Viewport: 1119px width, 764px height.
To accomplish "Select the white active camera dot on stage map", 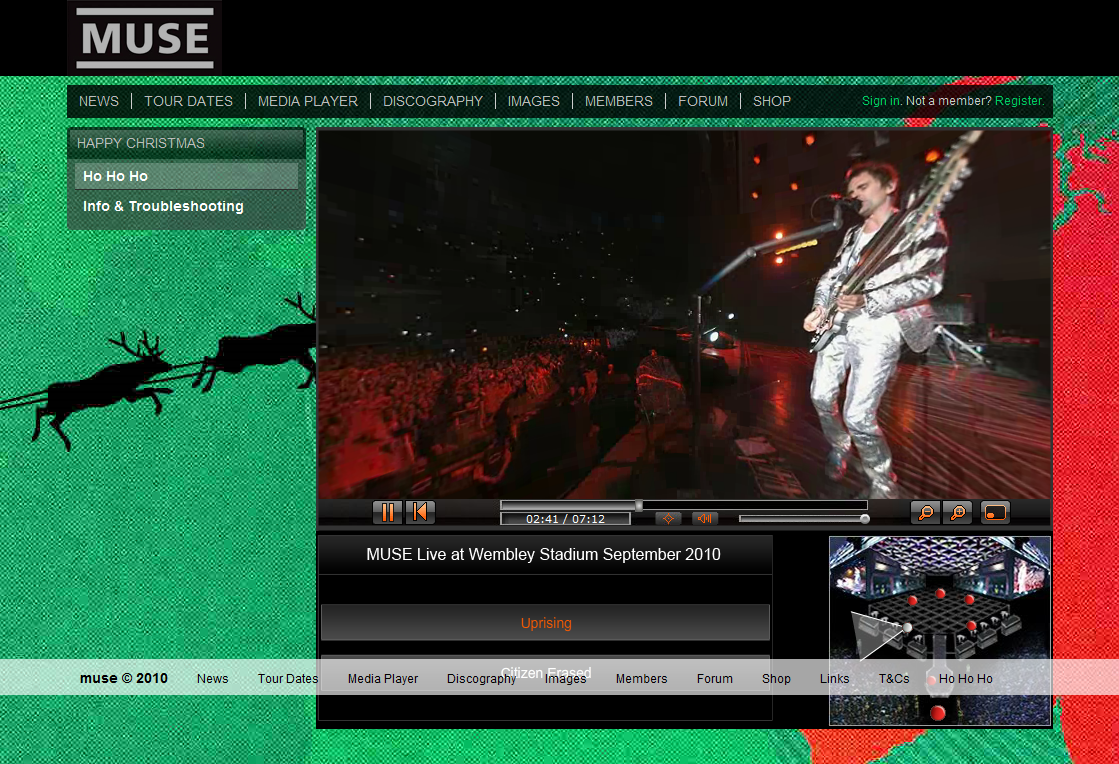I will coord(907,628).
